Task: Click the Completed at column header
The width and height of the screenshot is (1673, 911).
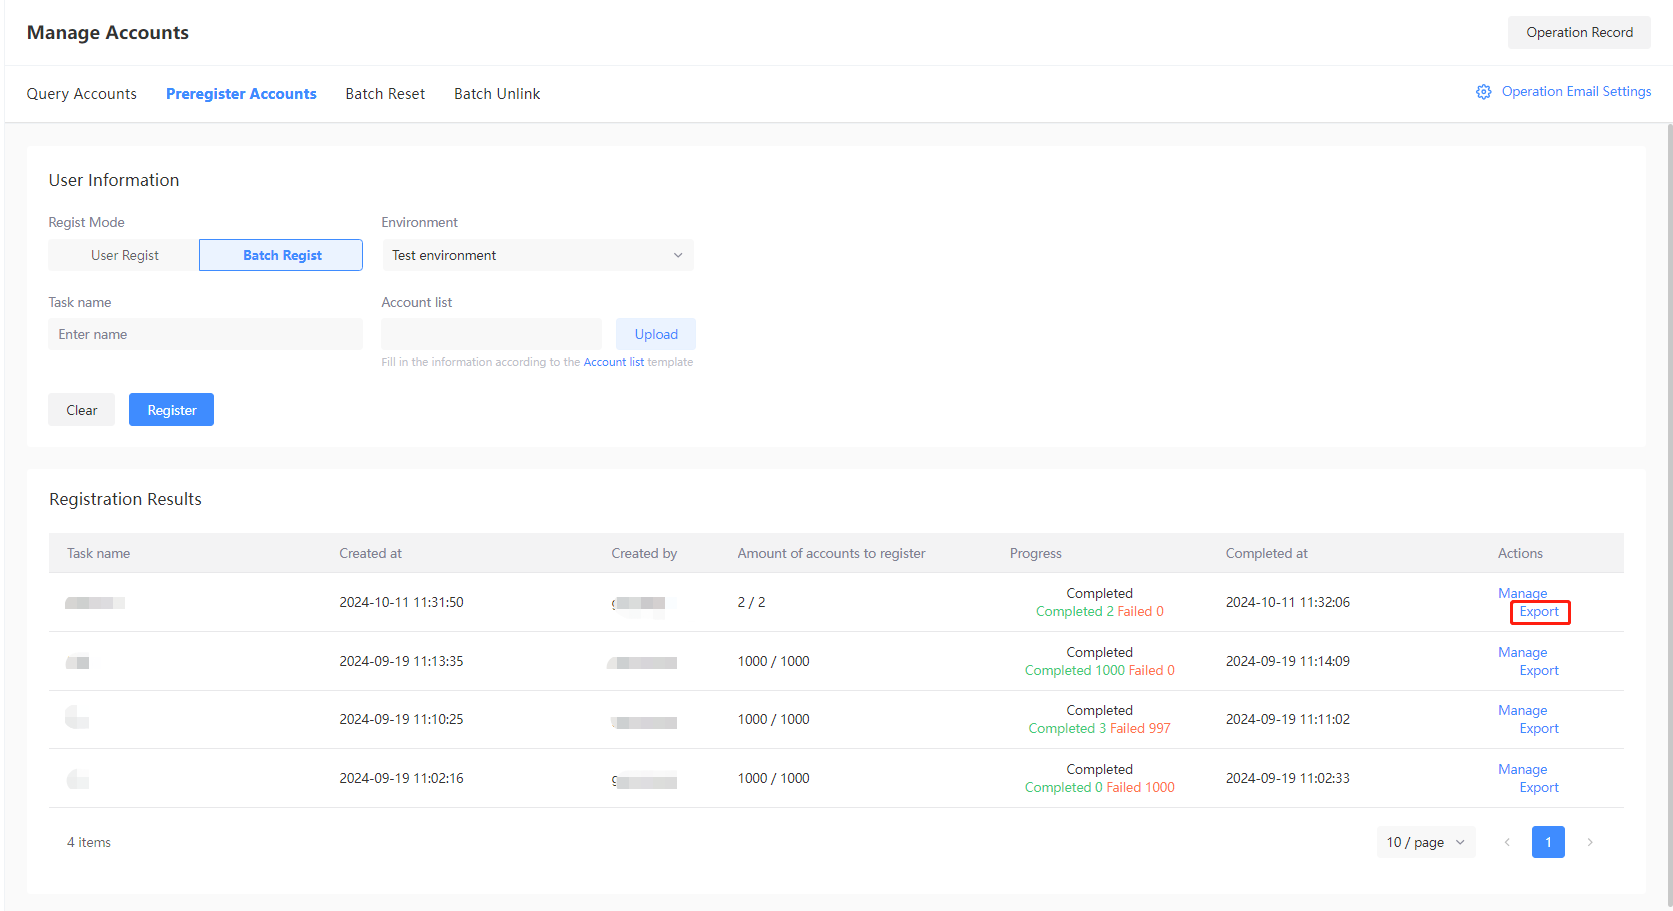Action: coord(1266,553)
